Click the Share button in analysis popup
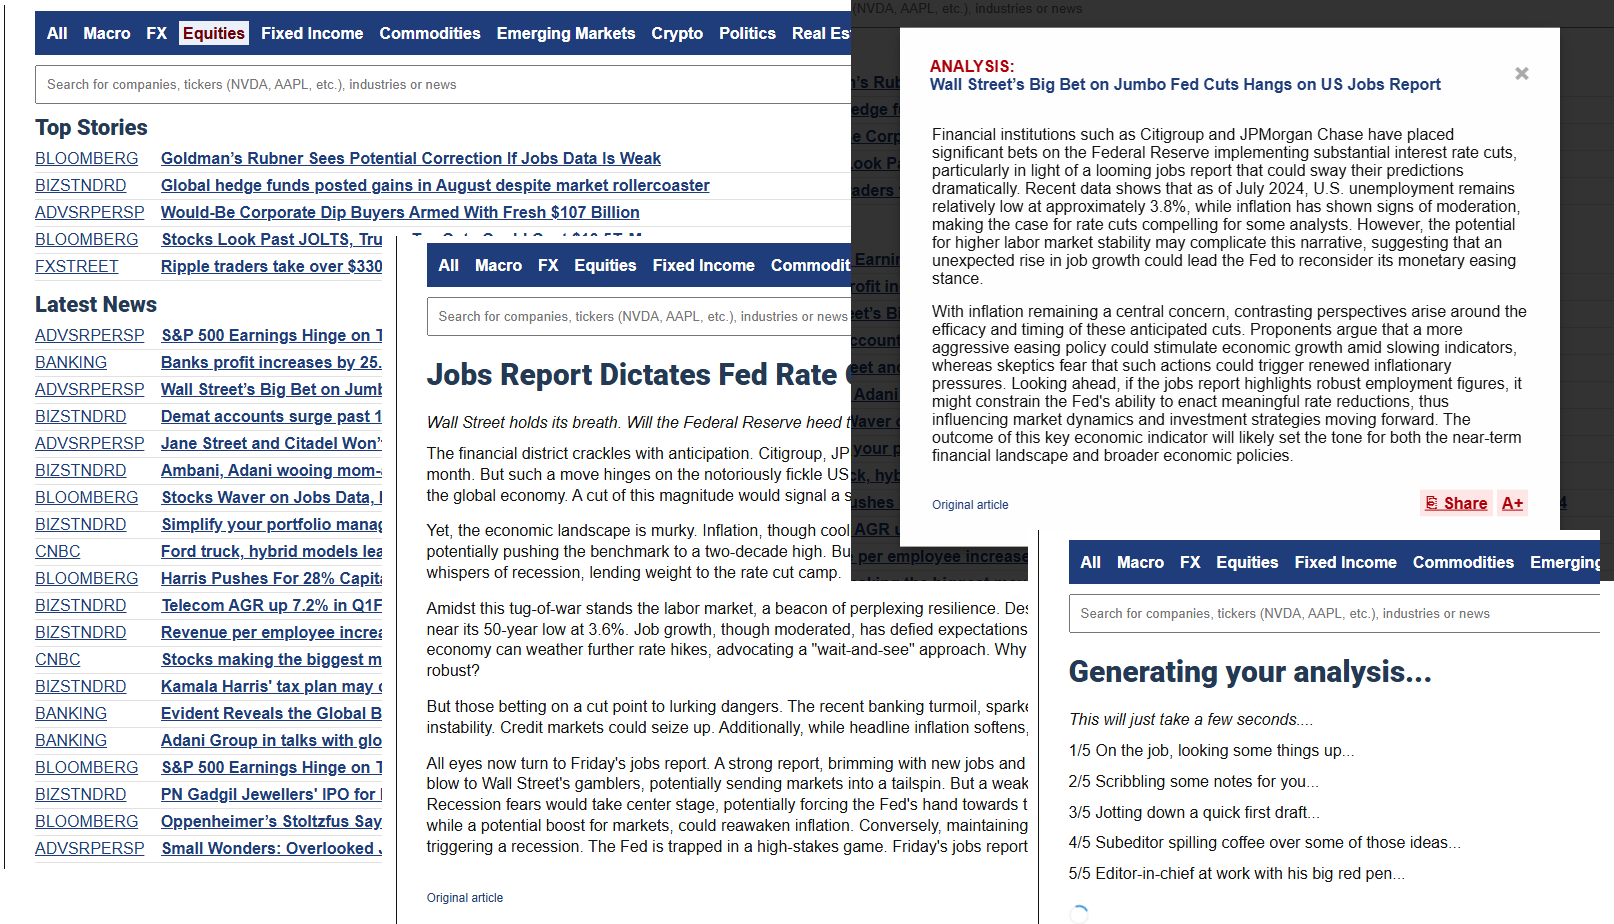This screenshot has height=924, width=1614. [1456, 503]
